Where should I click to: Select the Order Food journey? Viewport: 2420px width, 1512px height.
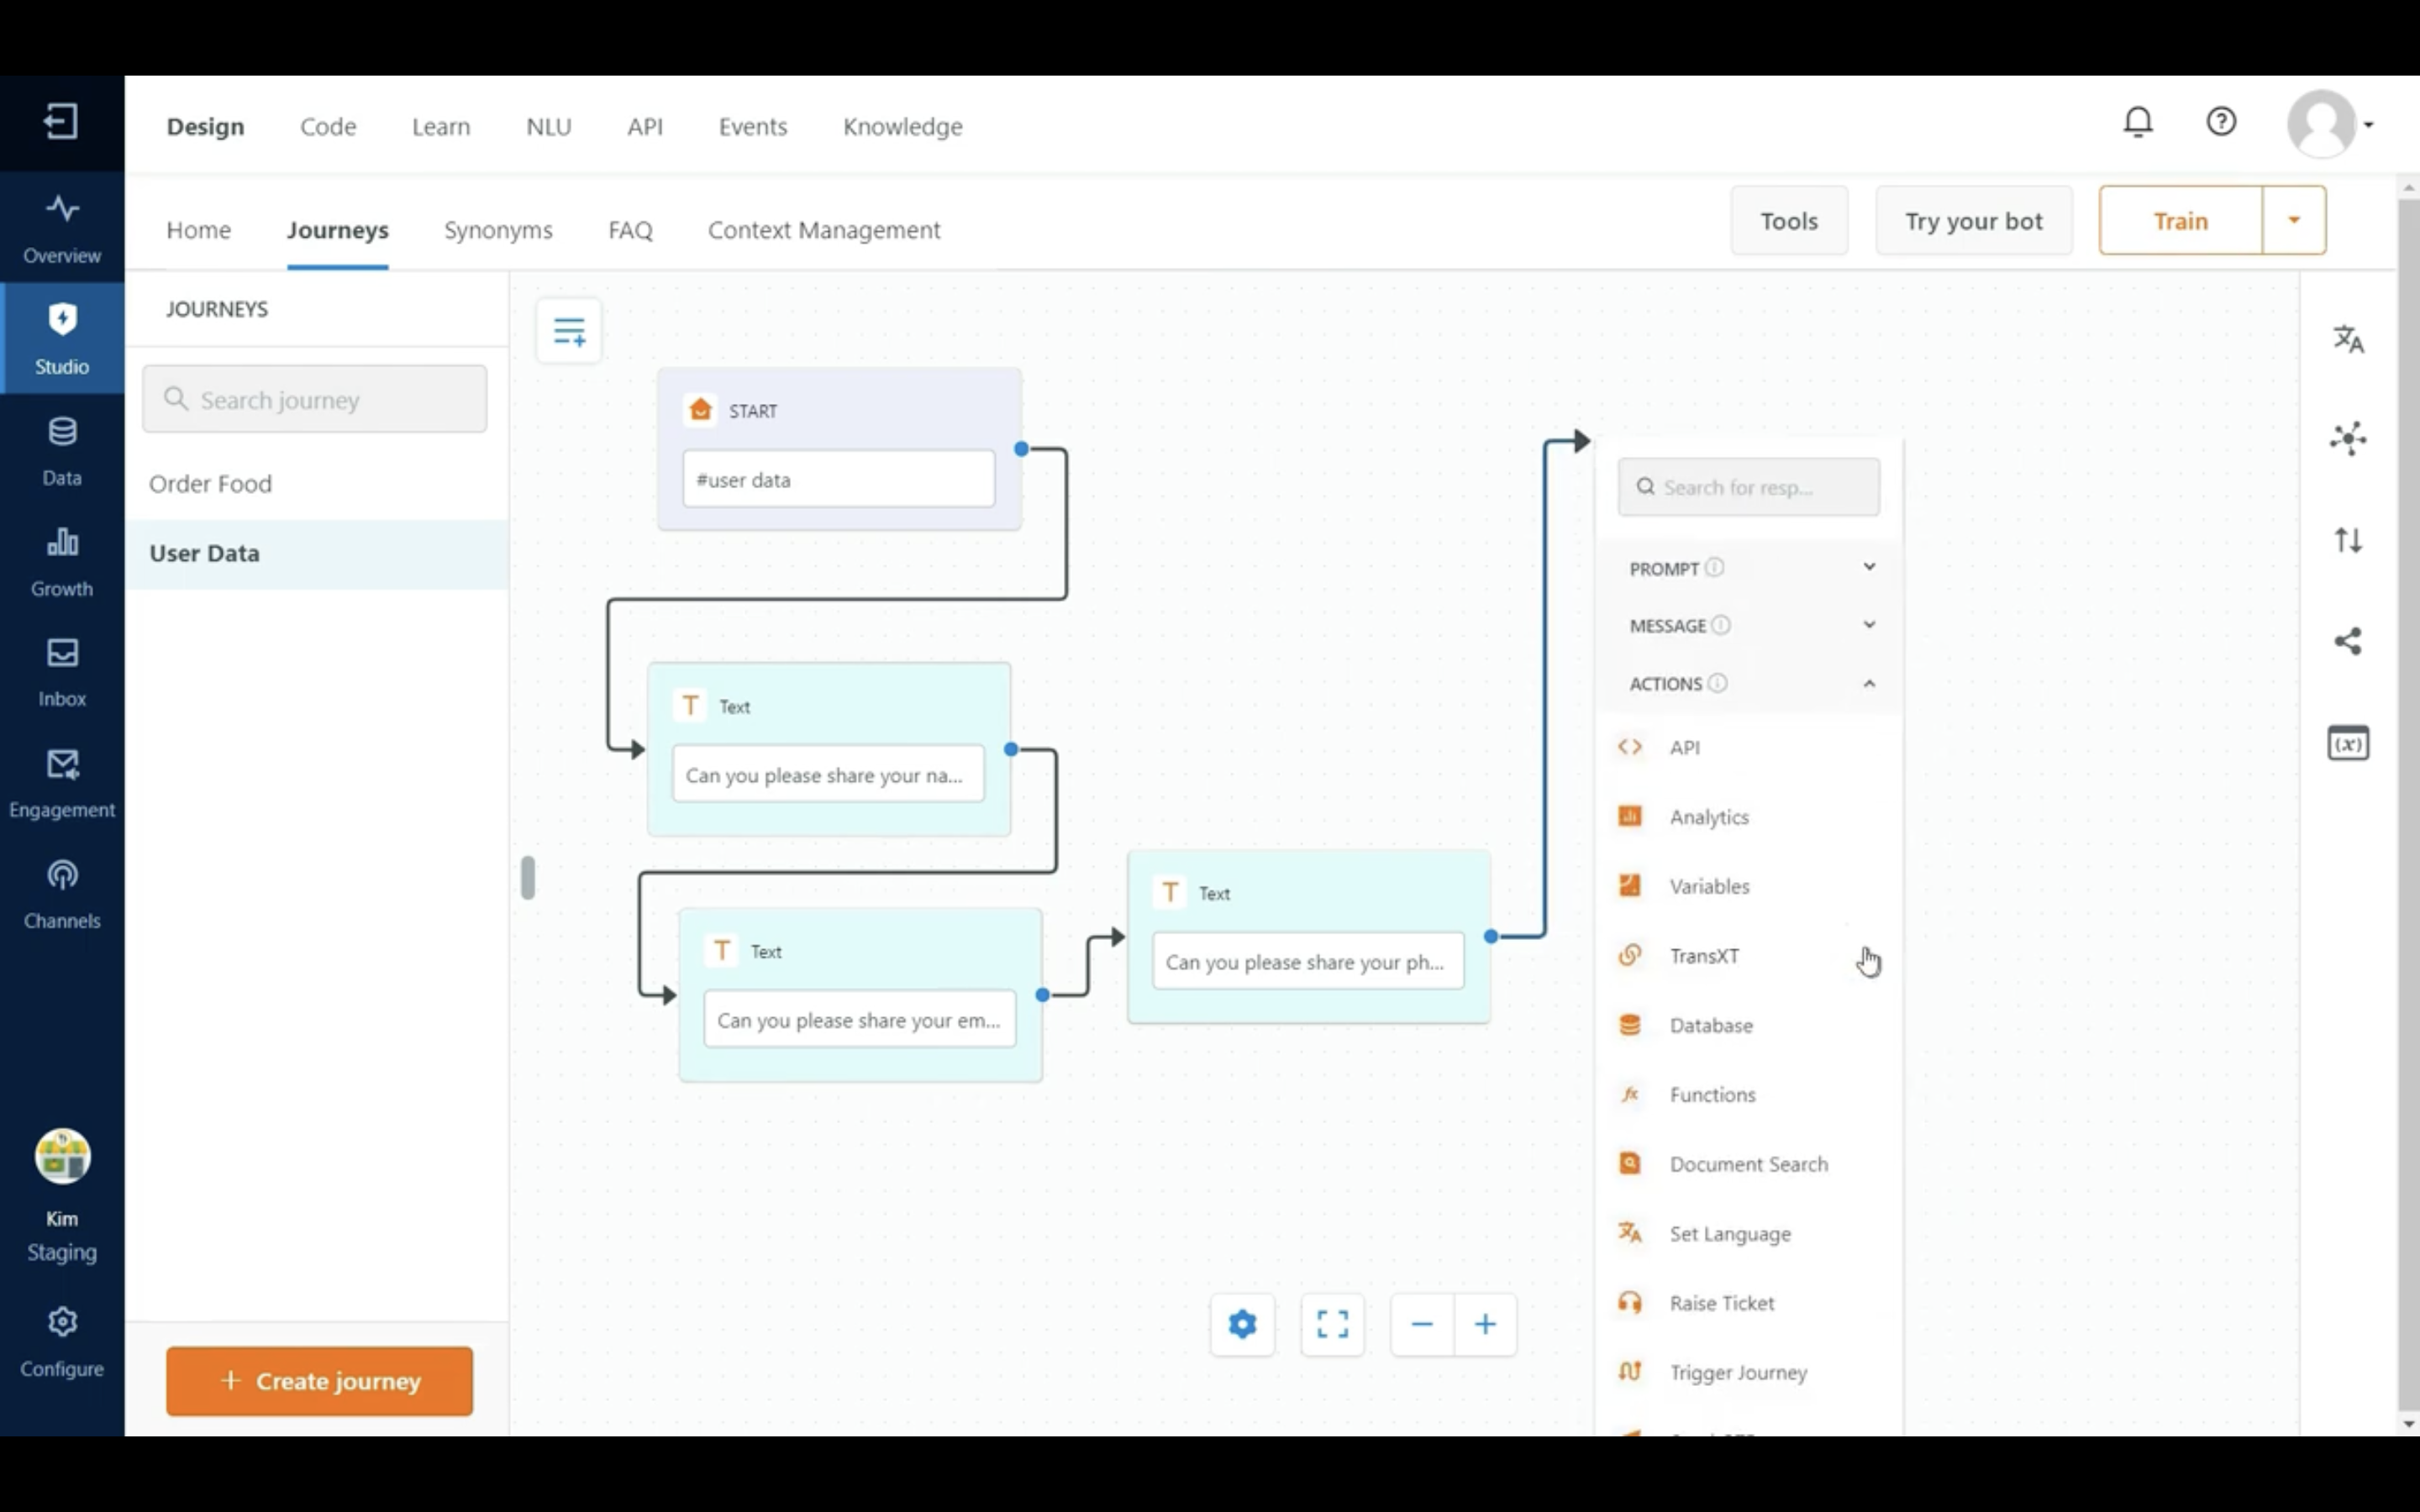tap(316, 484)
